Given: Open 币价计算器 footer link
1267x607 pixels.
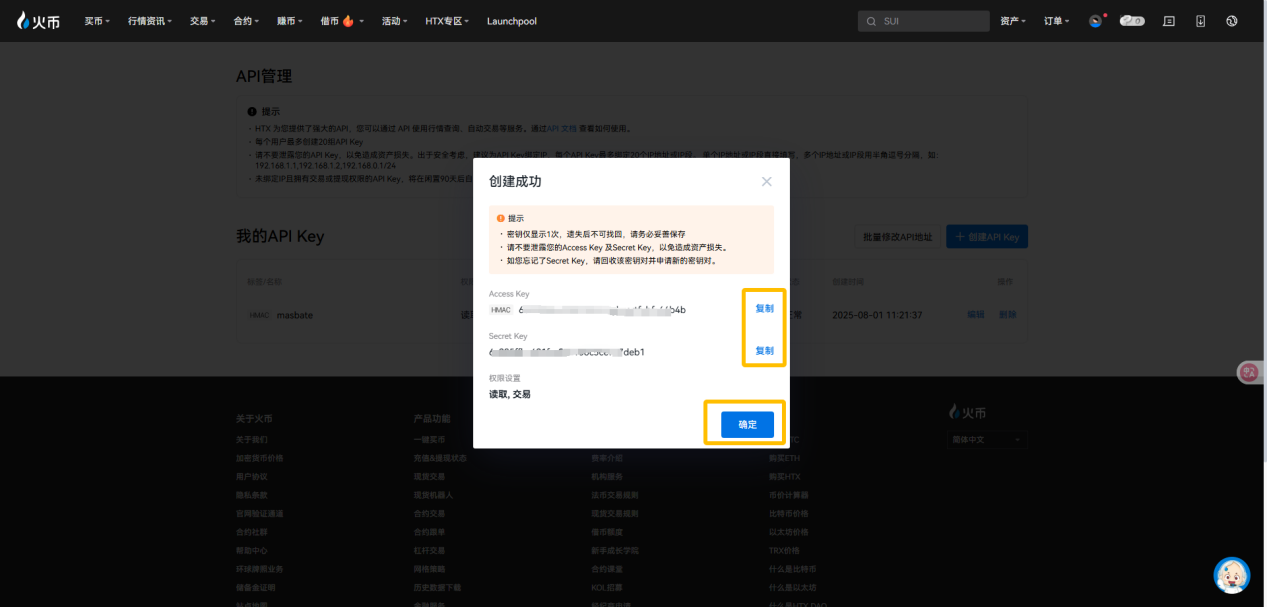Looking at the screenshot, I should pyautogui.click(x=790, y=495).
